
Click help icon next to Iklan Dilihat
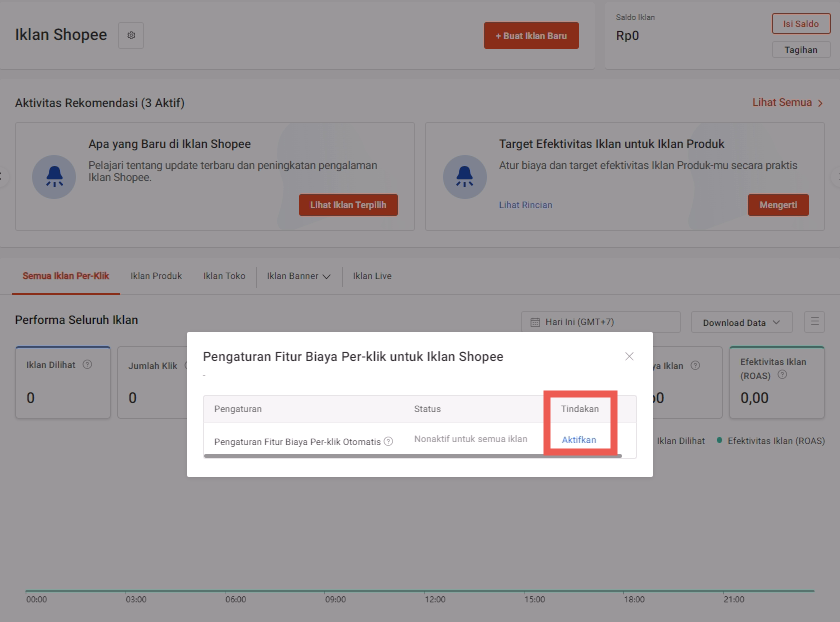87,365
